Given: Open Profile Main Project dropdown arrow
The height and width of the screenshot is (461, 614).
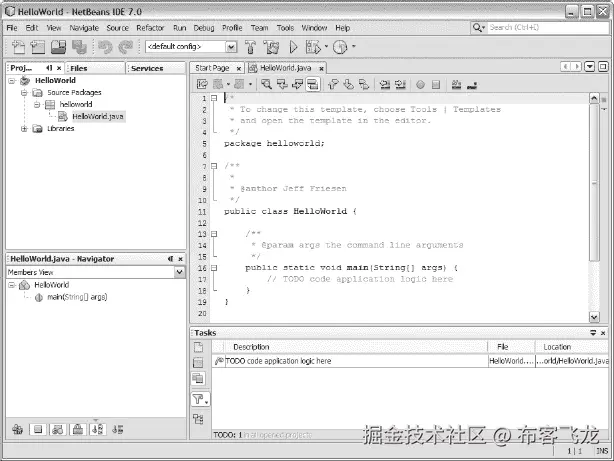Looking at the screenshot, I should [353, 46].
